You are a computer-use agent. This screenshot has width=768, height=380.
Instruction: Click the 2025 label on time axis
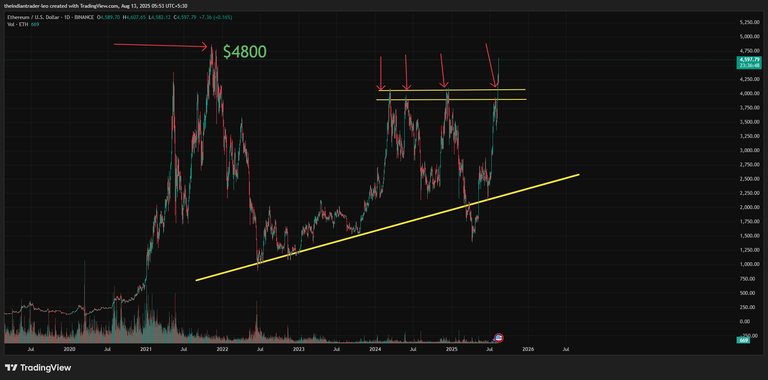pos(452,350)
